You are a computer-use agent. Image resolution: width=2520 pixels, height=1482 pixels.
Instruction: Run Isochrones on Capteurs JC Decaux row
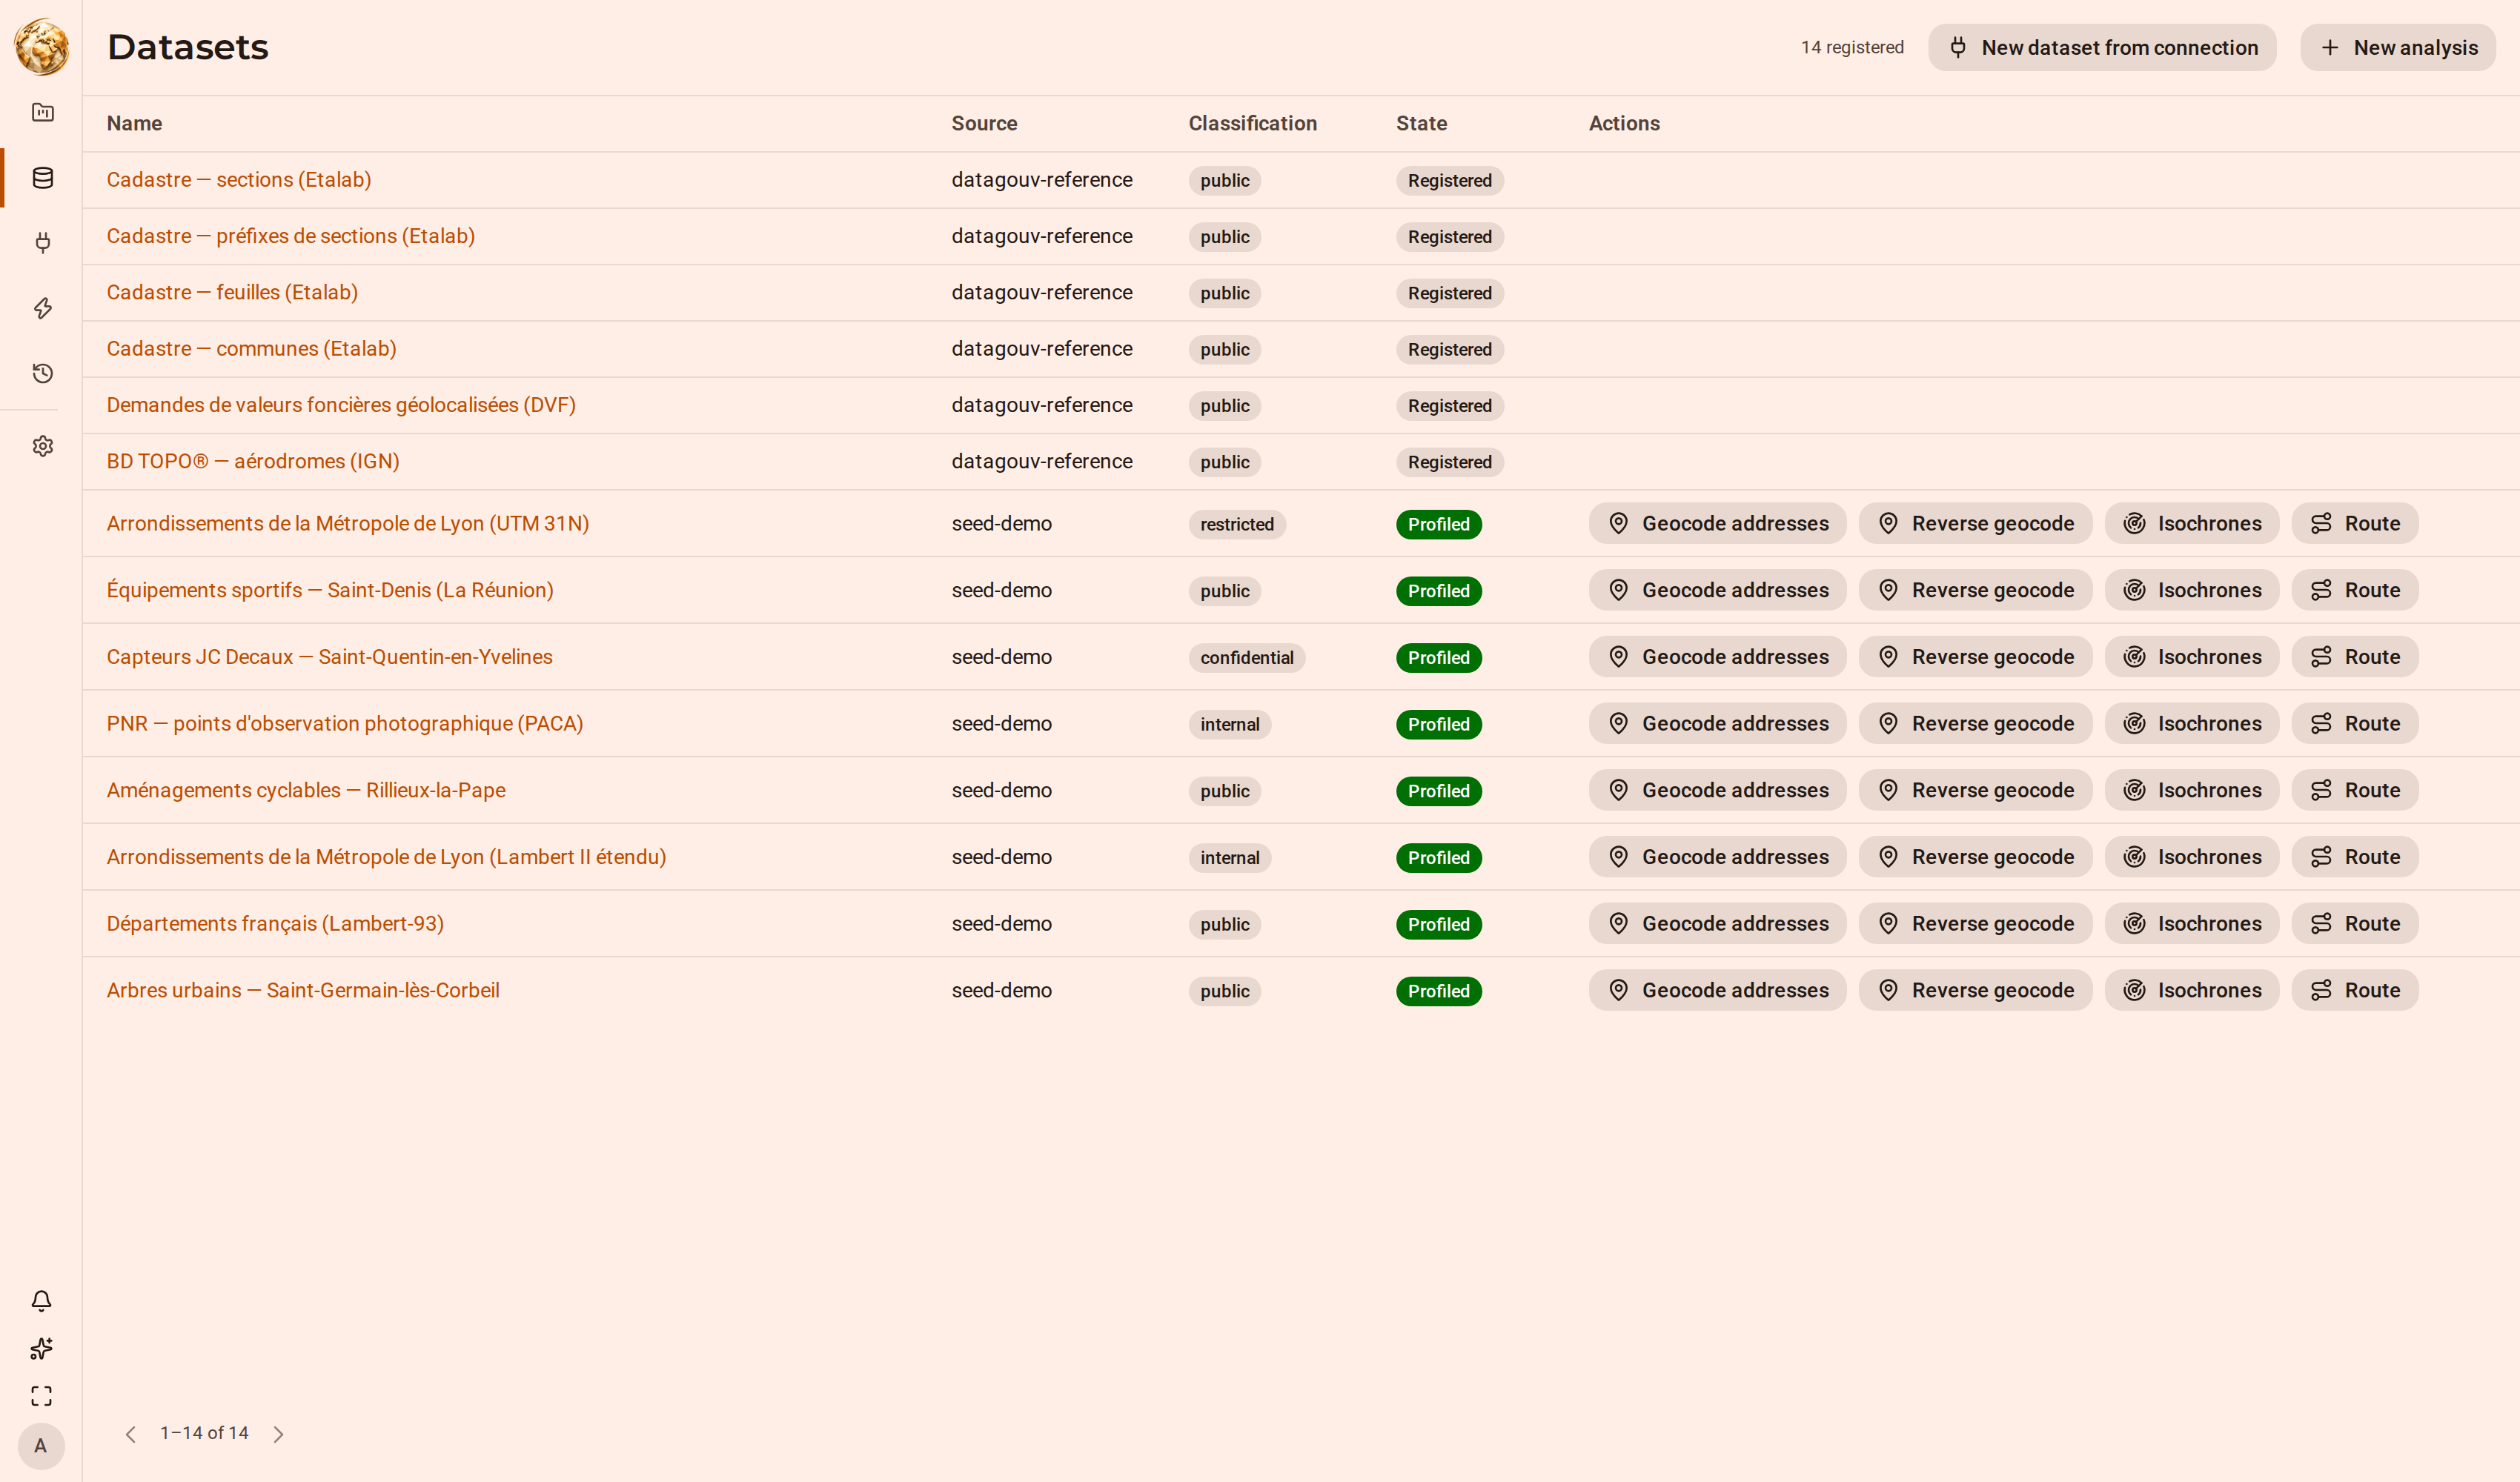coord(2191,657)
